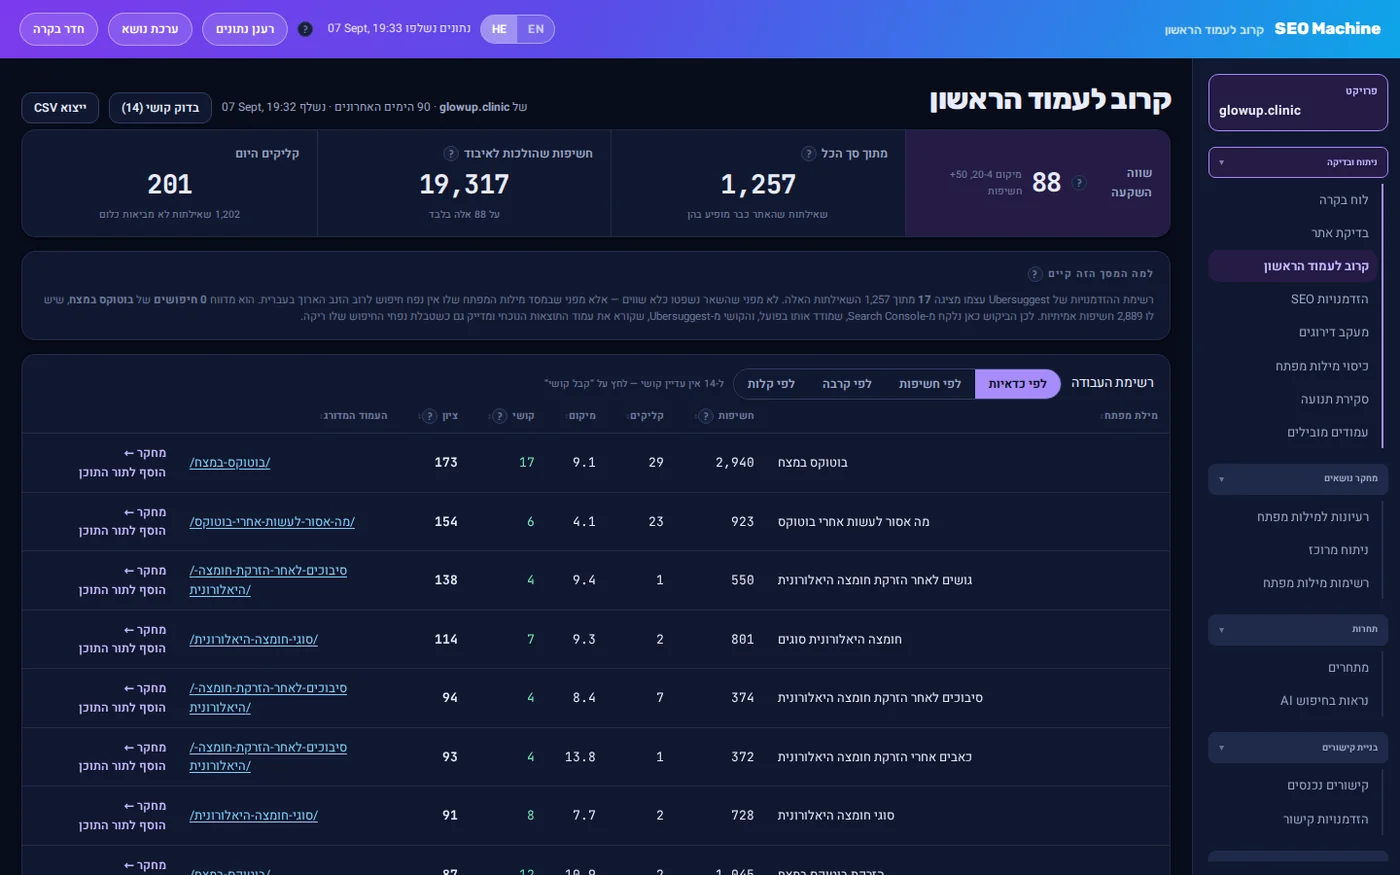Click הוסף לתור התוכן in the כאבים אחרי row

123,766
